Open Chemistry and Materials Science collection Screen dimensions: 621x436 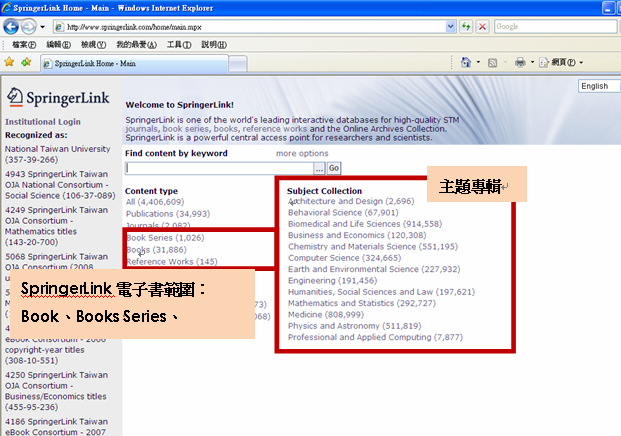pyautogui.click(x=373, y=247)
